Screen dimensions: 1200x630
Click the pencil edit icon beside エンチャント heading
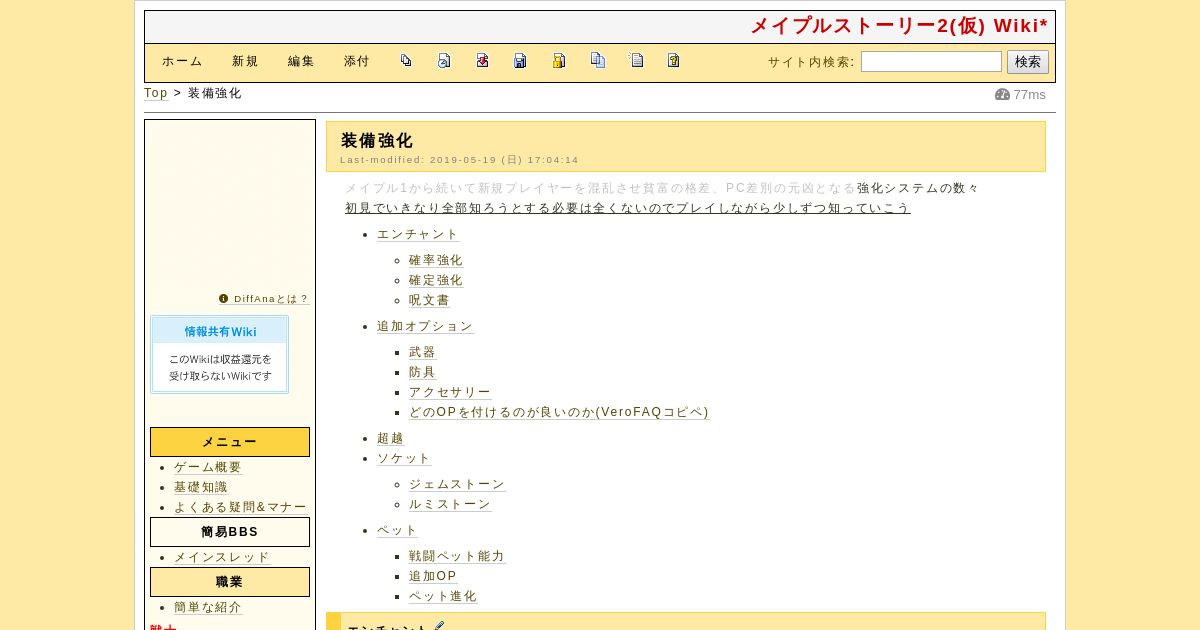click(439, 627)
